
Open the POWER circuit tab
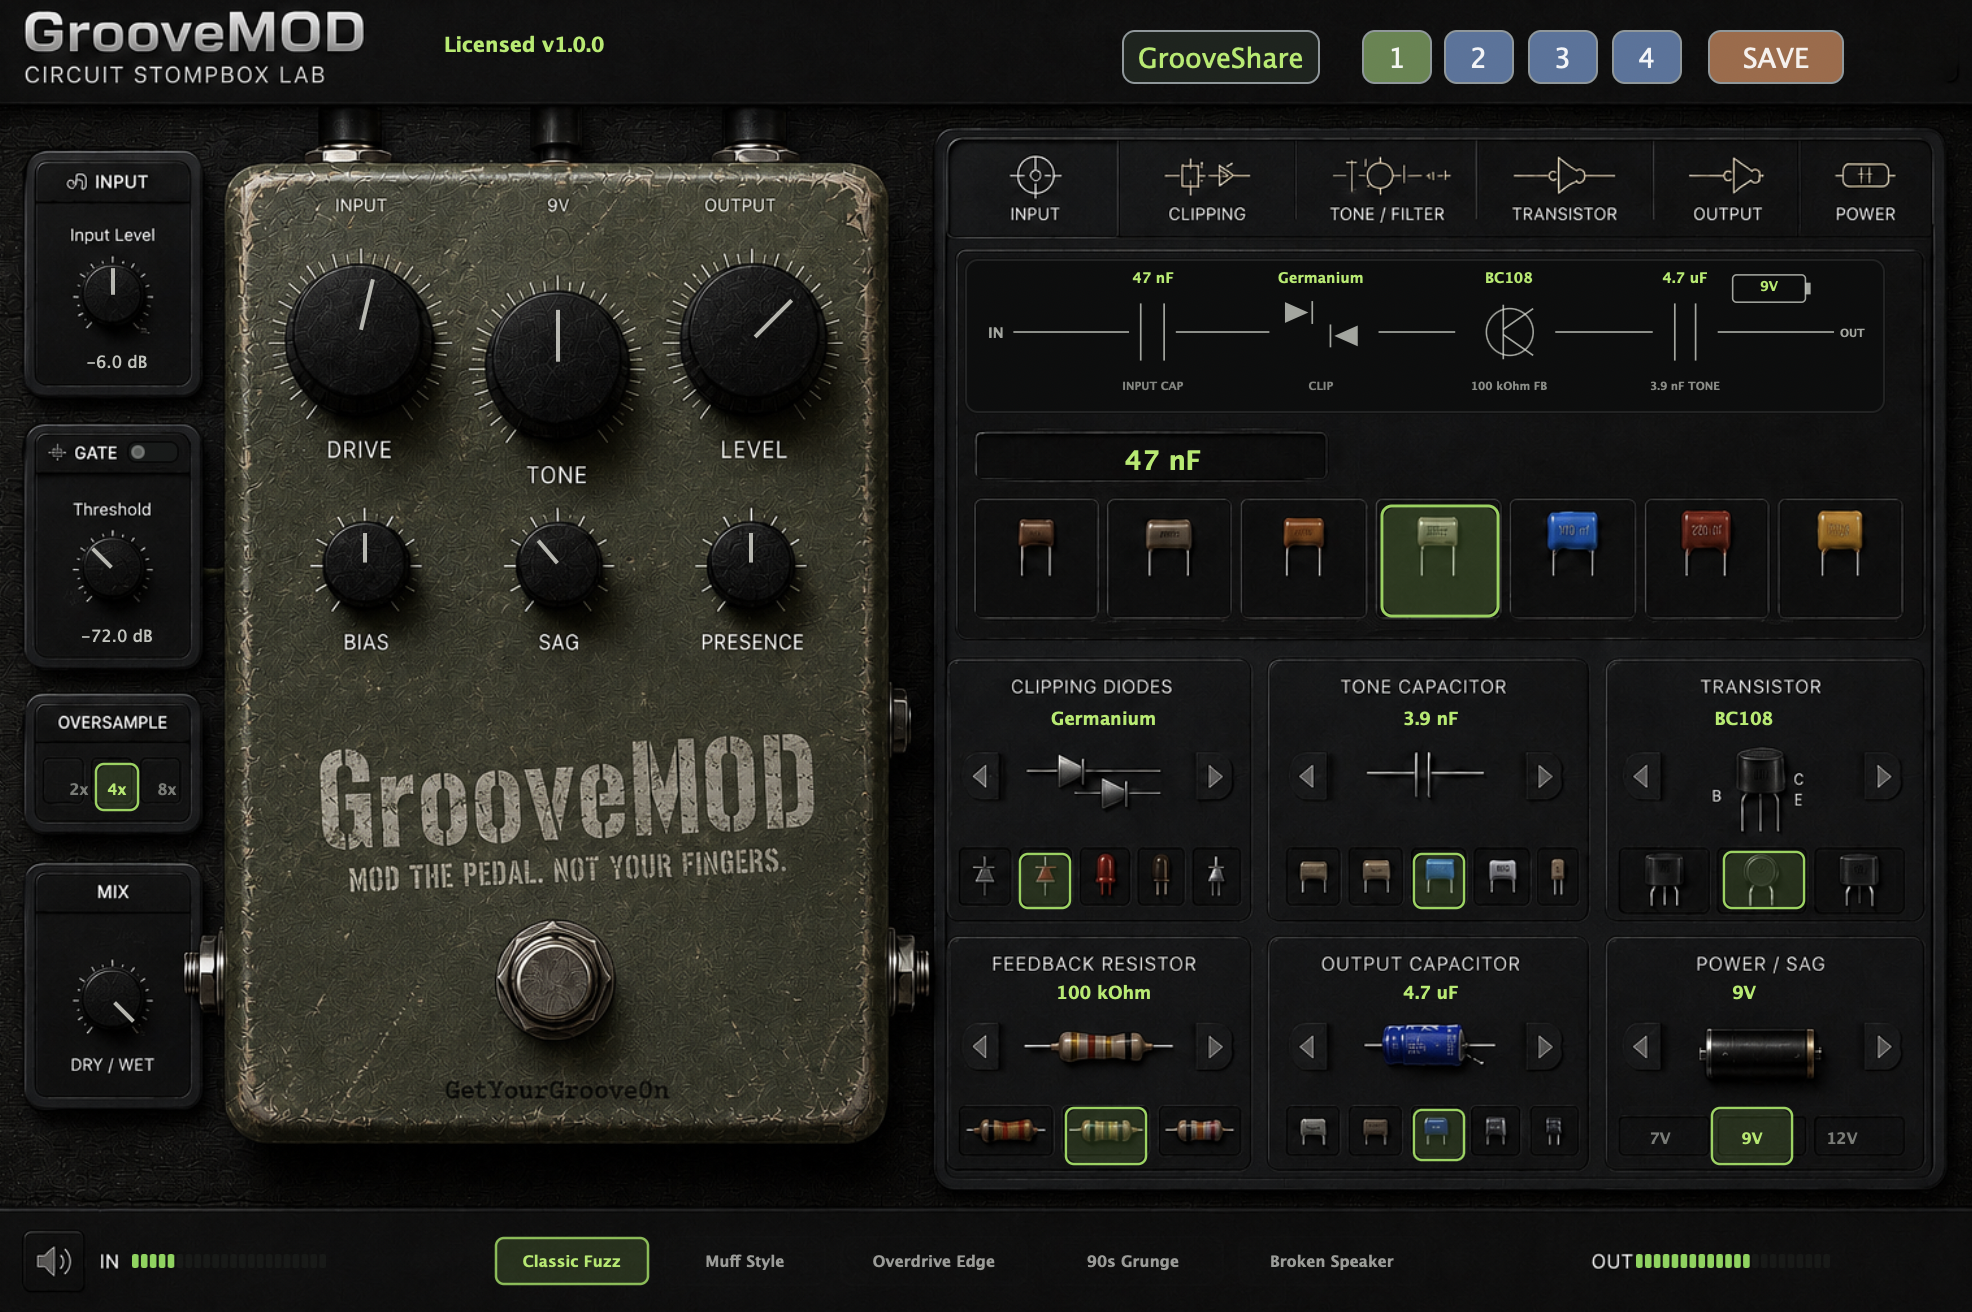(1865, 189)
